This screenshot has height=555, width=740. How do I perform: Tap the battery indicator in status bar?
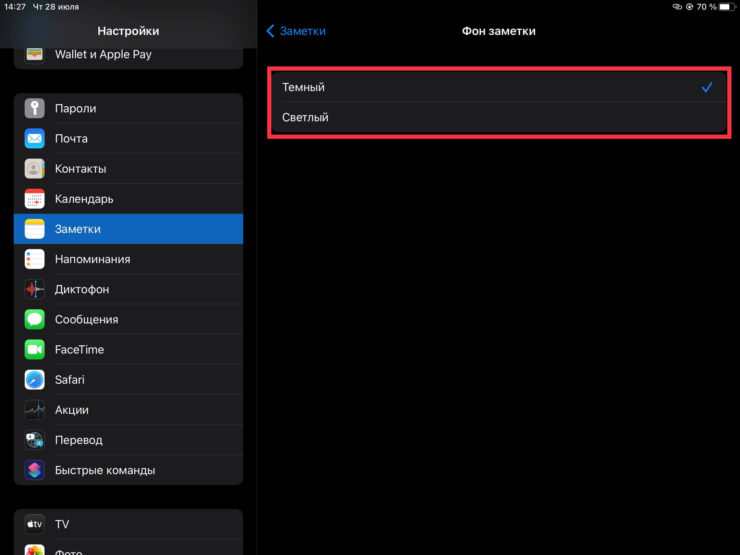click(727, 7)
